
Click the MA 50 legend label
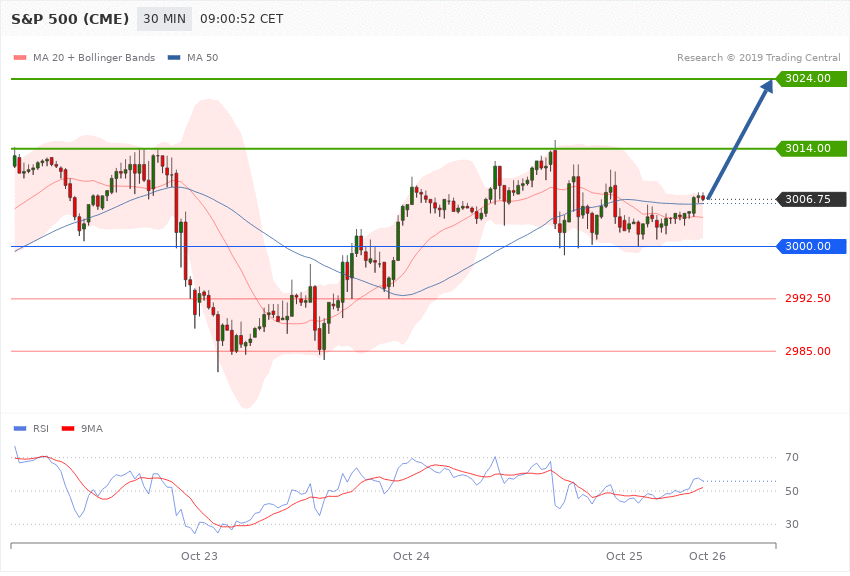[x=203, y=57]
